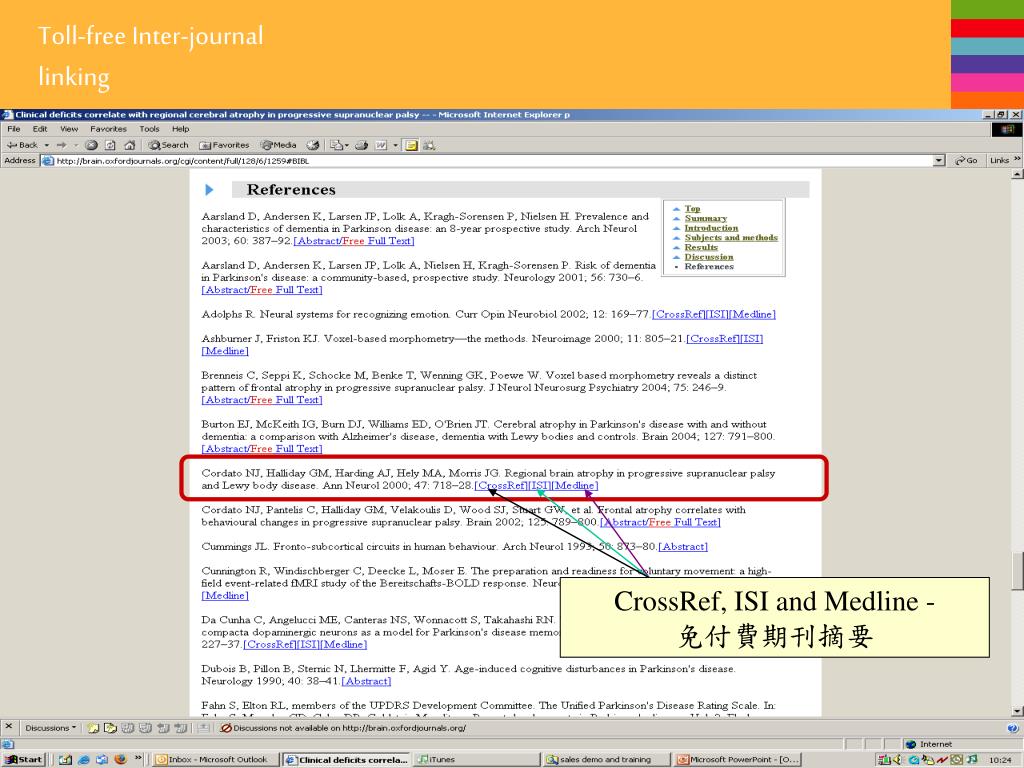Open the Edit menu

click(x=40, y=129)
